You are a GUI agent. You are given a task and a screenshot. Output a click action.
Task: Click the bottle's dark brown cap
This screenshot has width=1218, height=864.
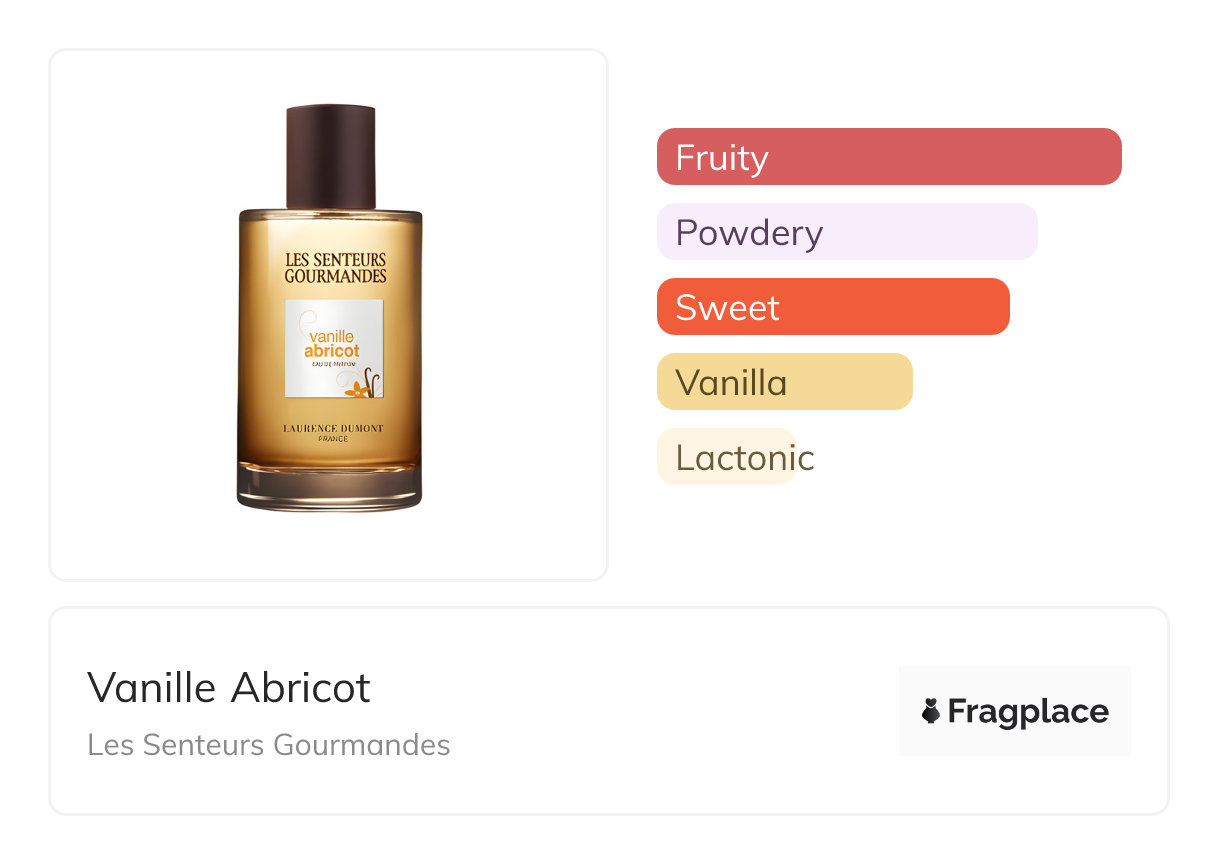click(331, 156)
